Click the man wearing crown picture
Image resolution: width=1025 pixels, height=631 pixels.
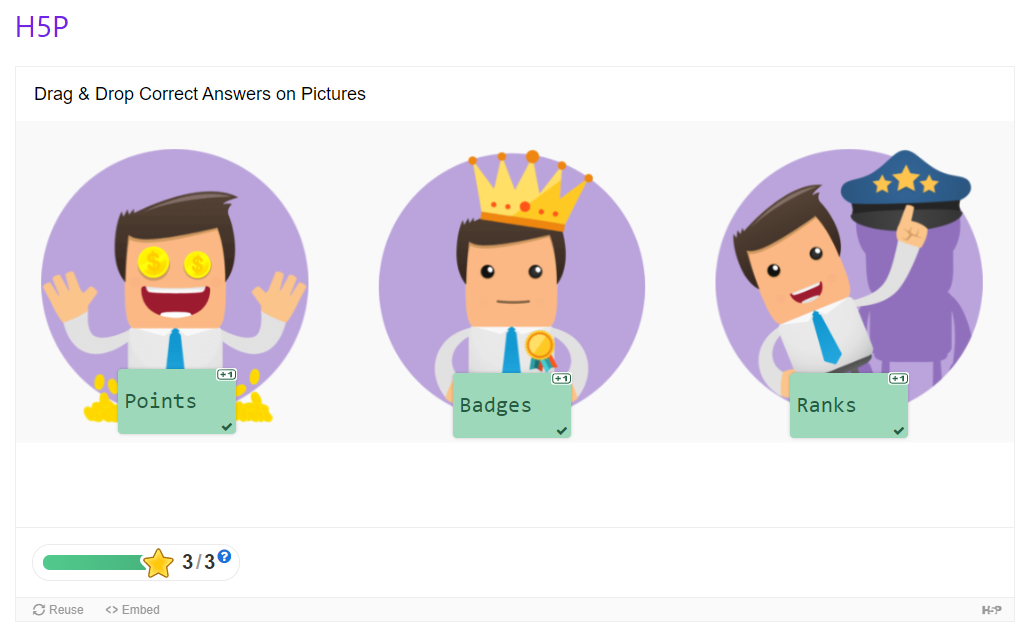tap(511, 270)
